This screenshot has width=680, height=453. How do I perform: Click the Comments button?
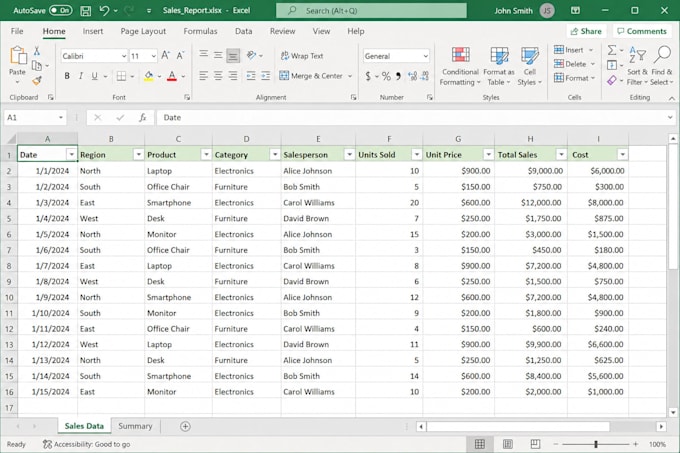point(641,31)
